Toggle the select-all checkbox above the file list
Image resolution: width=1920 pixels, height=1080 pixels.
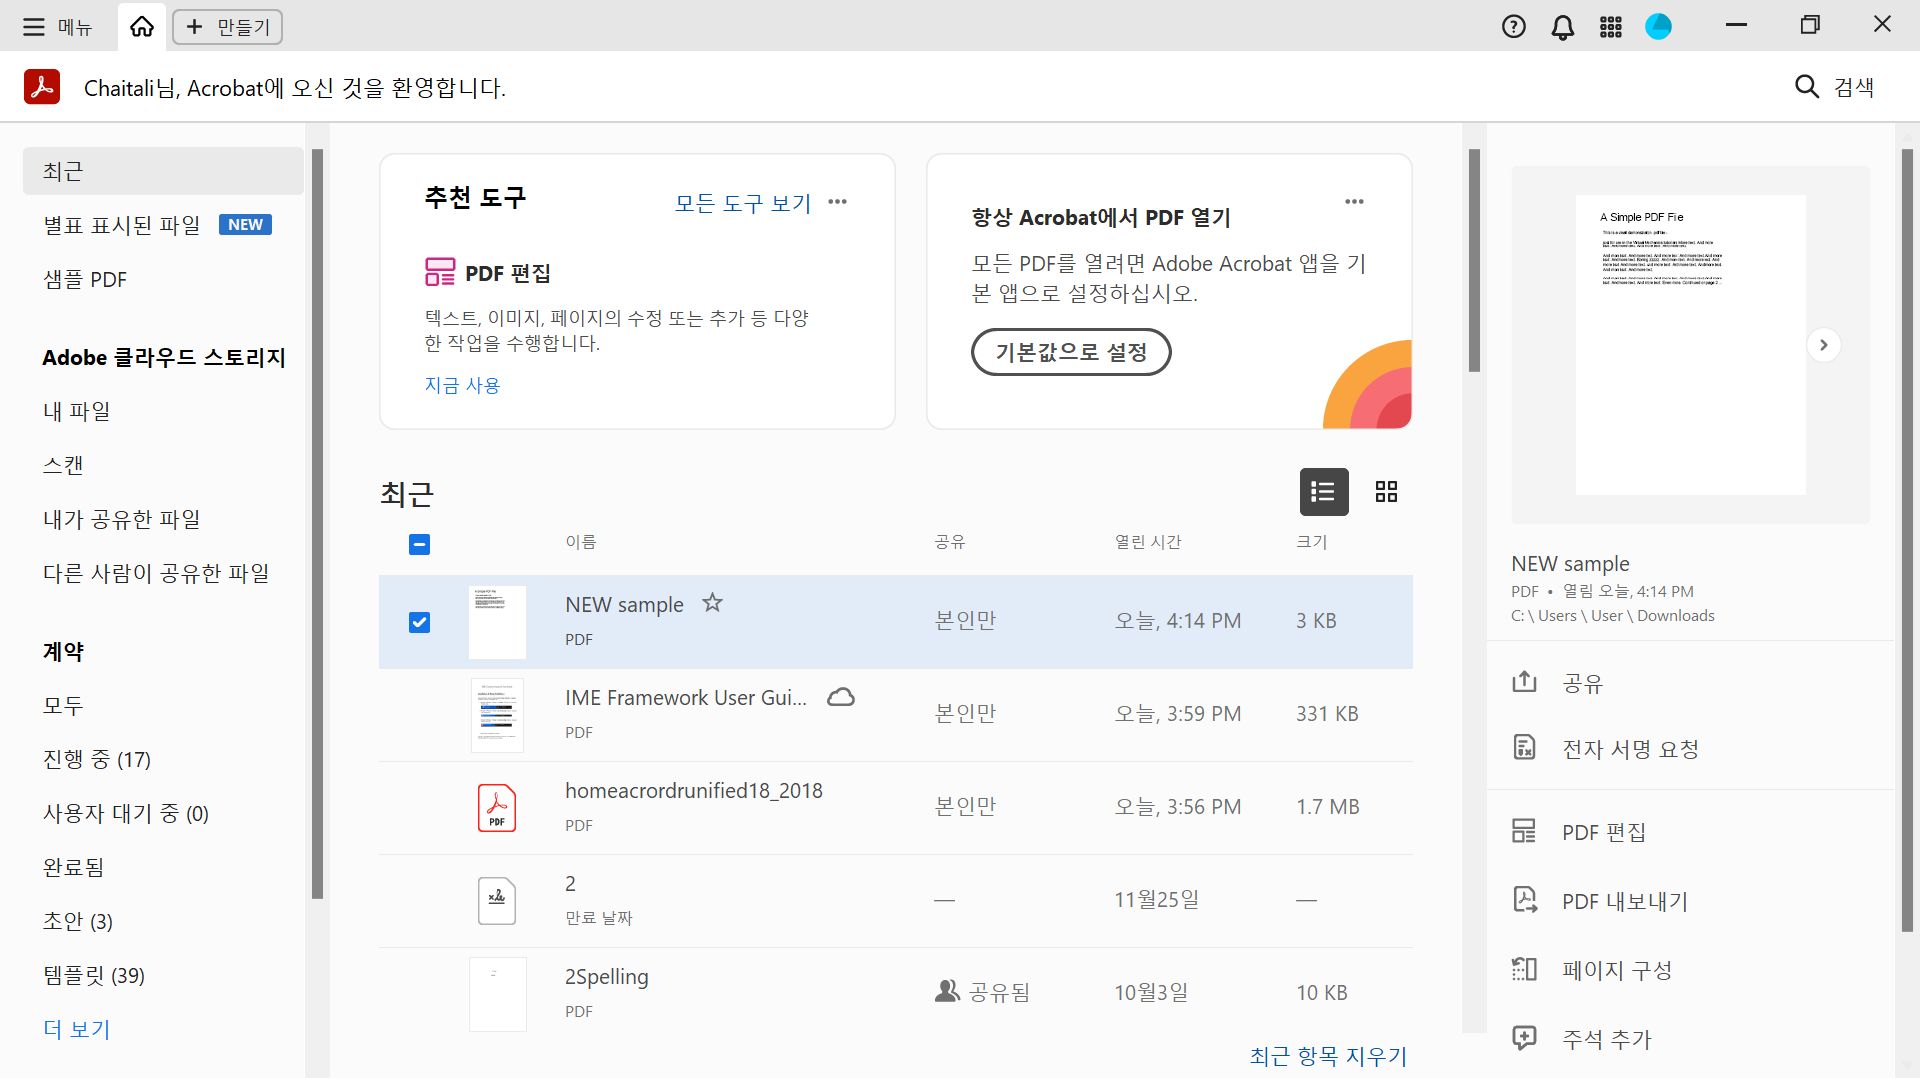click(x=419, y=544)
